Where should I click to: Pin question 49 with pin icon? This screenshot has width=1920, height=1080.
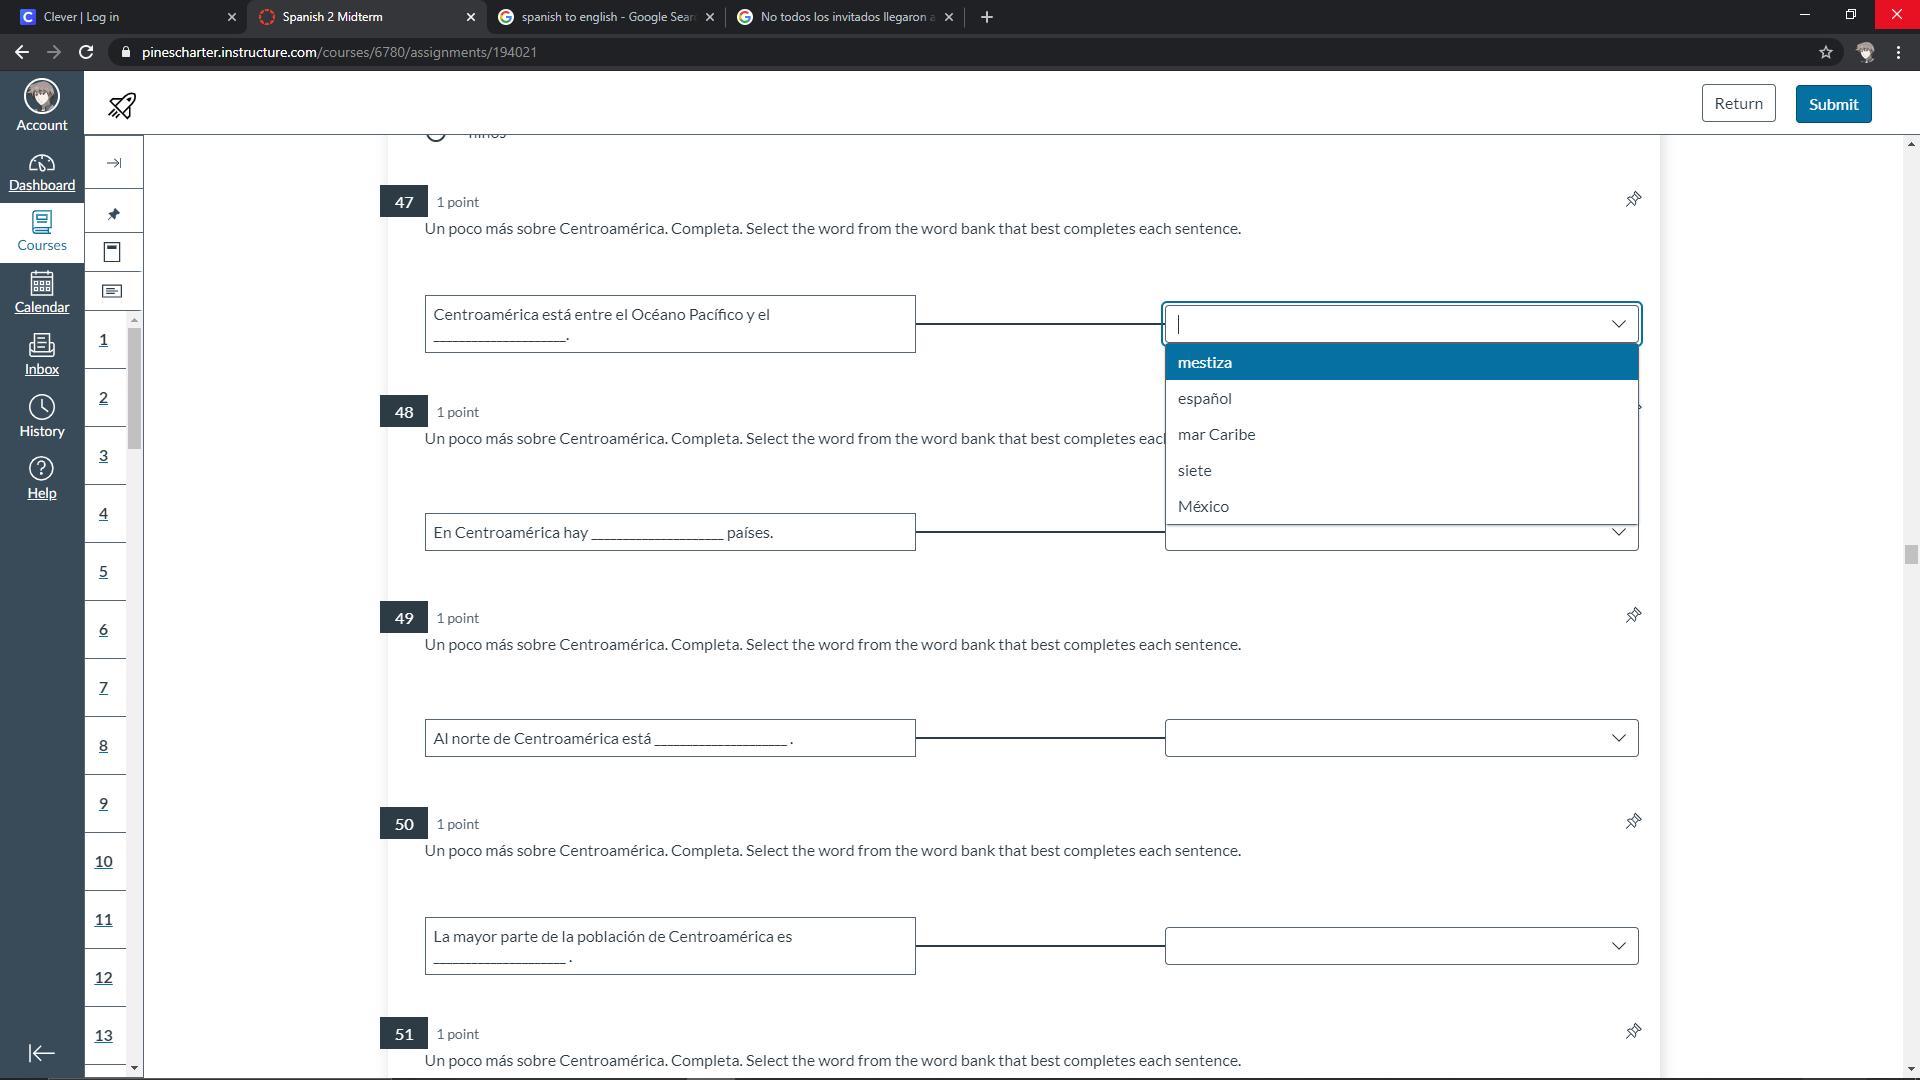pyautogui.click(x=1633, y=616)
